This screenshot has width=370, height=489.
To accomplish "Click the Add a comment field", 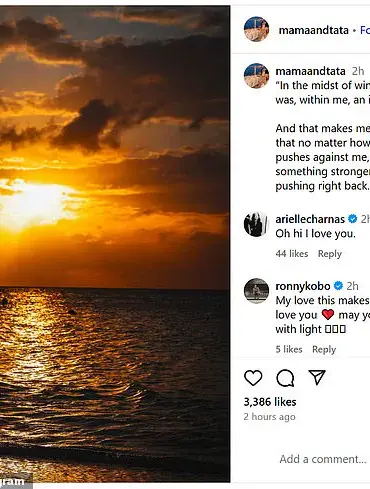I will pyautogui.click(x=323, y=459).
